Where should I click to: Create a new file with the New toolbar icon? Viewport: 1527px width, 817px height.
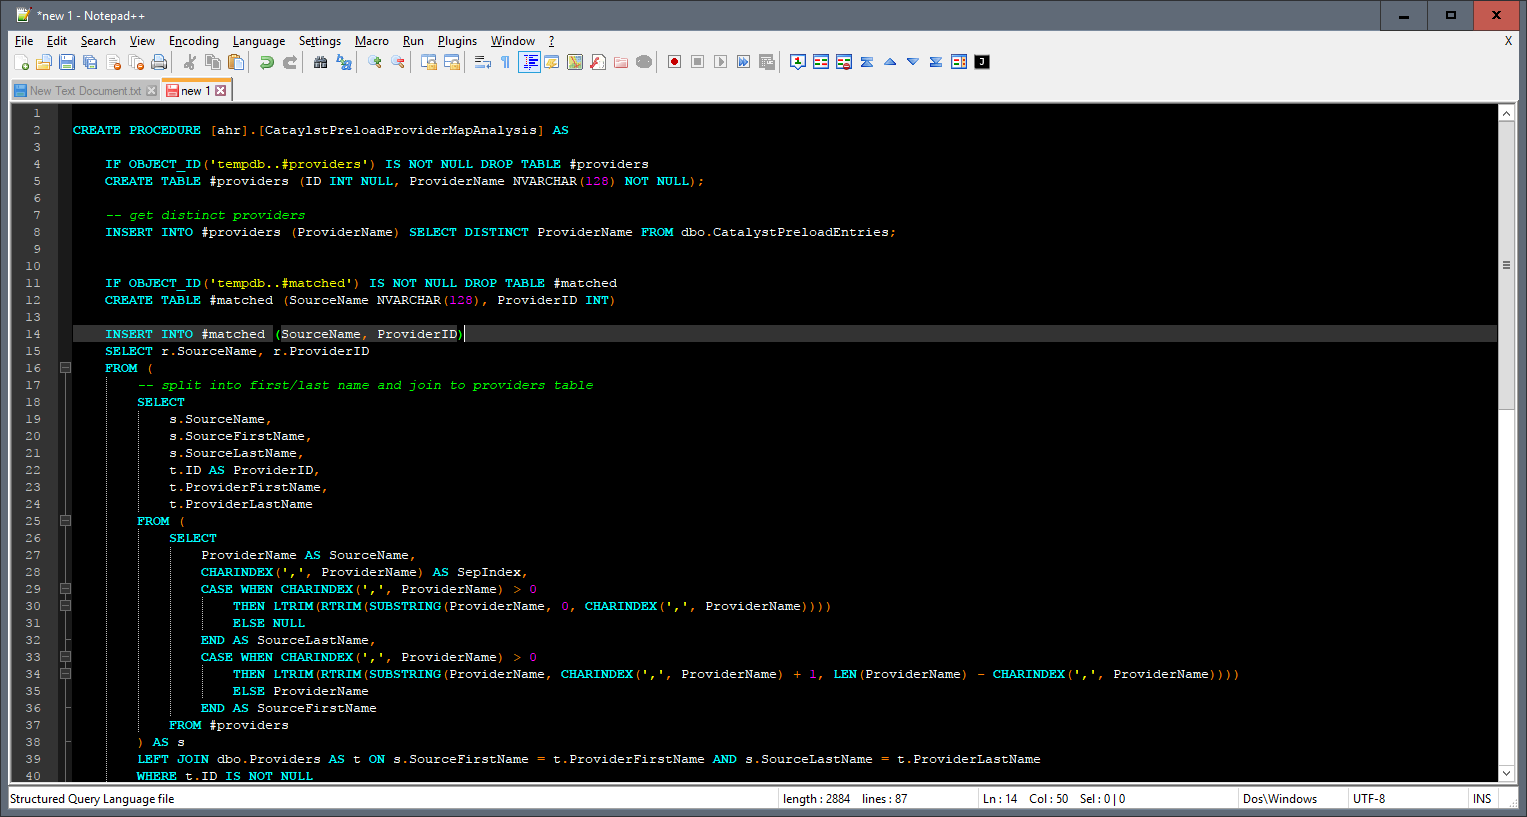(x=21, y=62)
